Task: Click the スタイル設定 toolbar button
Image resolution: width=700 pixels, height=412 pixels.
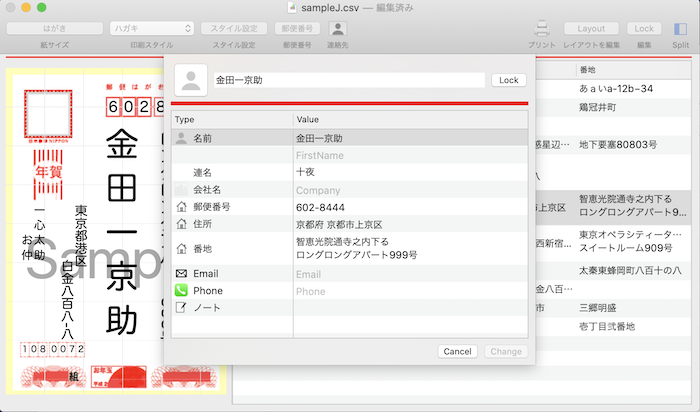Action: pos(234,29)
